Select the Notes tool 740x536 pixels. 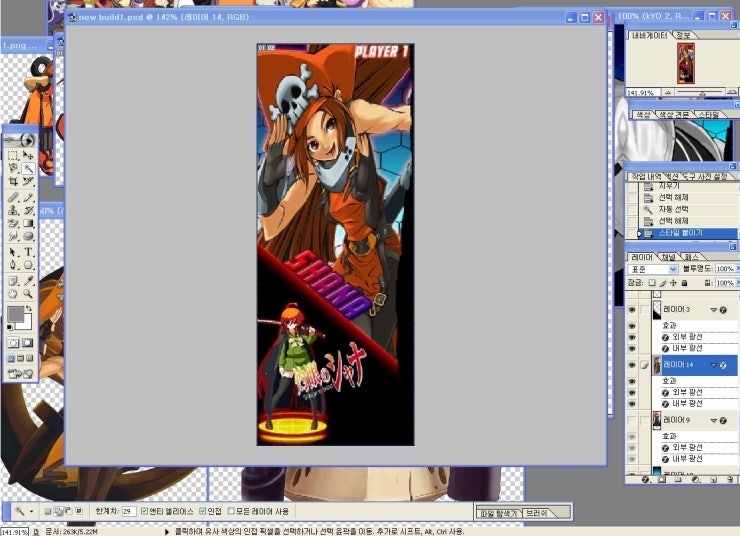point(13,281)
